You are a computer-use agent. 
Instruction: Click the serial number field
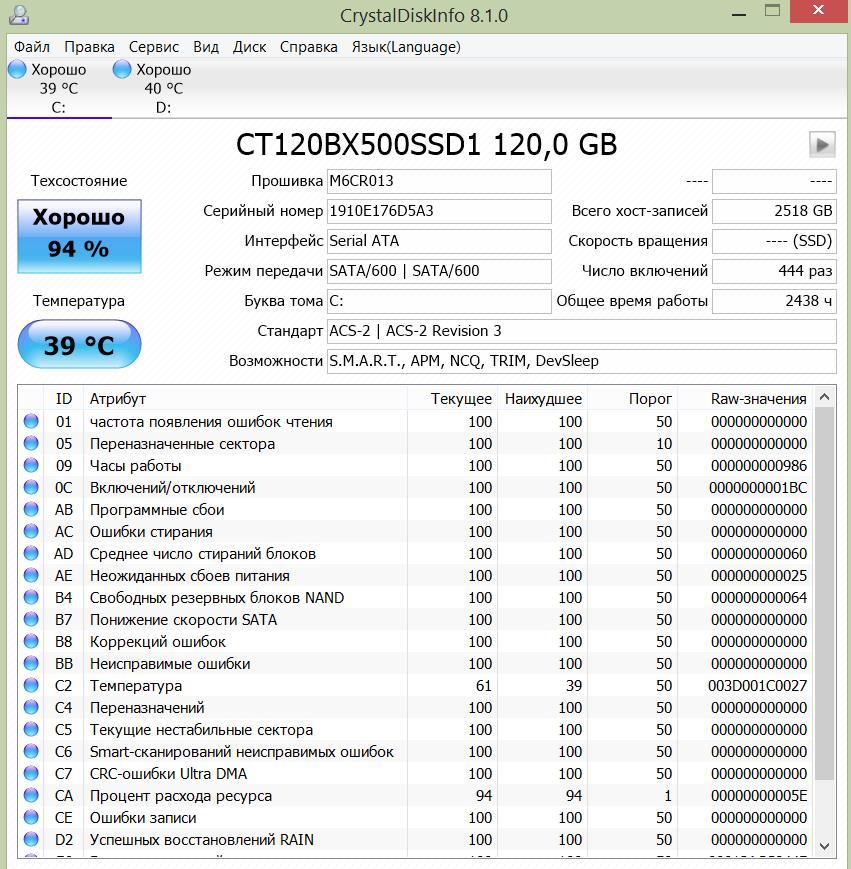(x=439, y=211)
